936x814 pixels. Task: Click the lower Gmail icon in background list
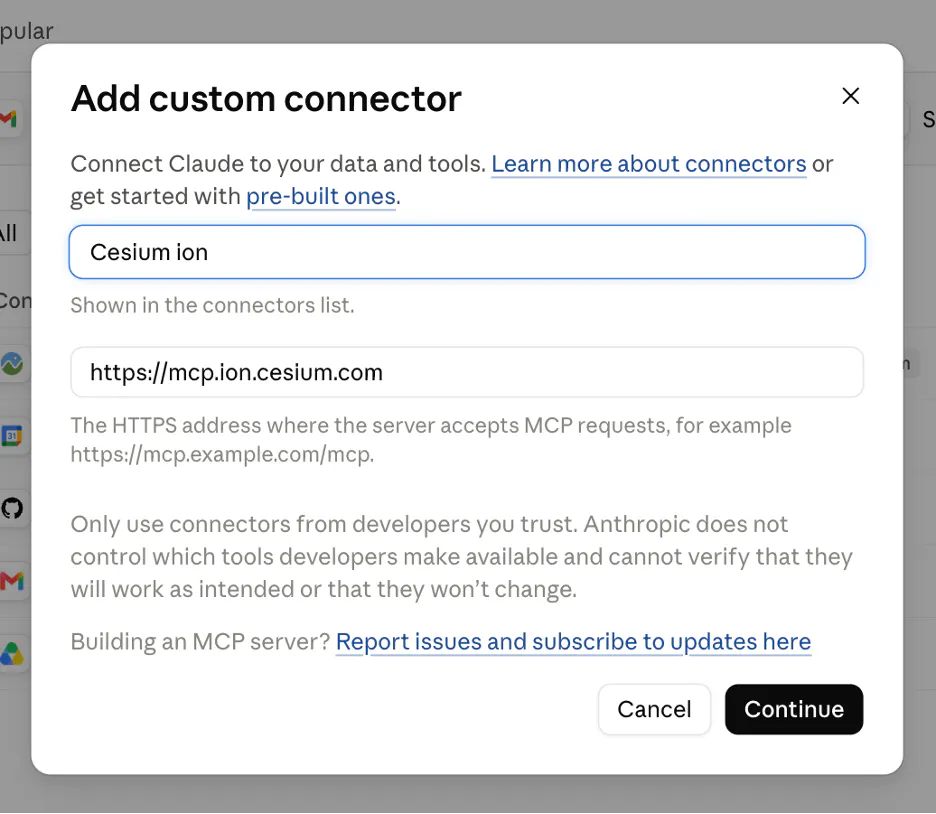pos(12,581)
